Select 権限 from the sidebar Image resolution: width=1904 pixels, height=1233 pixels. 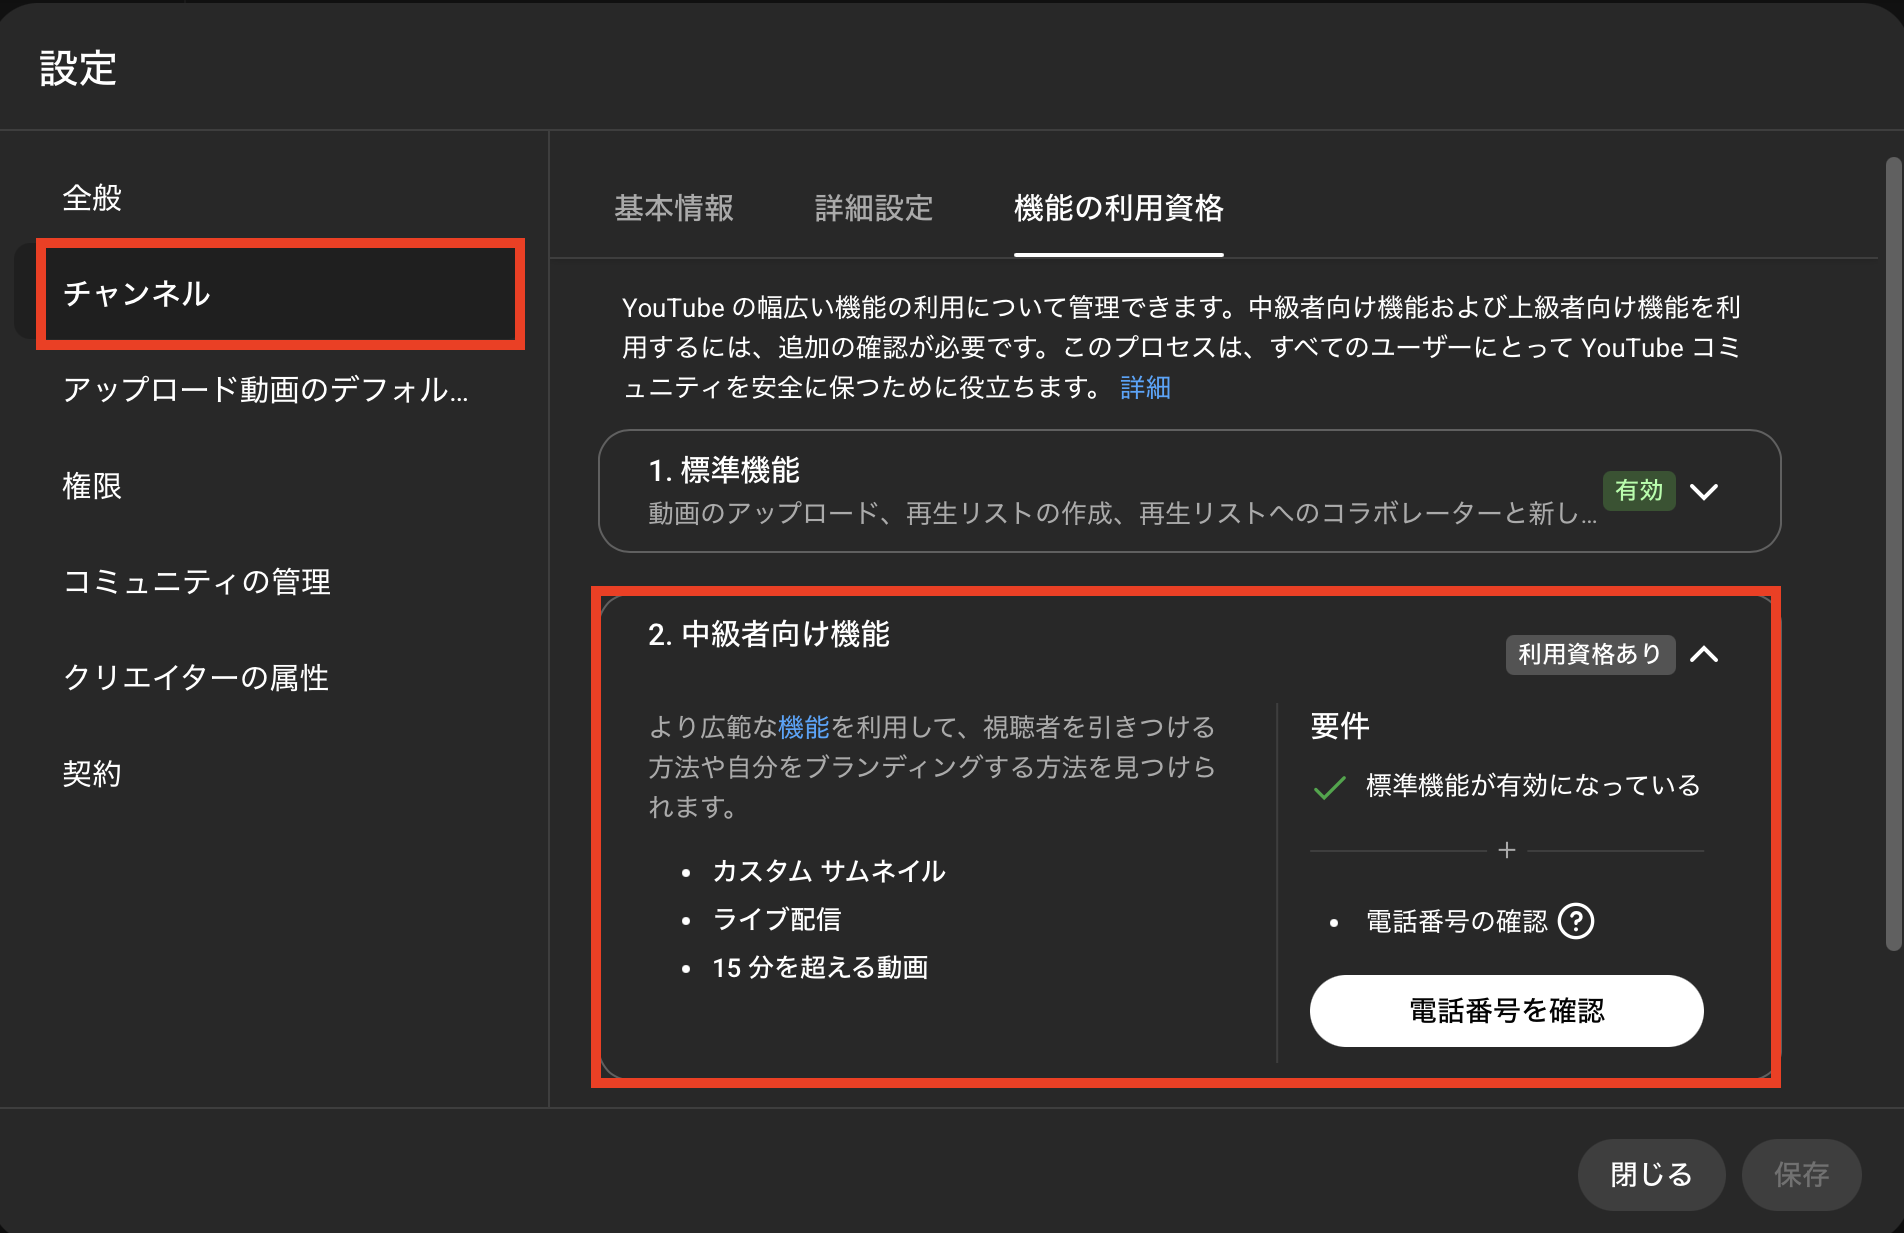point(93,487)
